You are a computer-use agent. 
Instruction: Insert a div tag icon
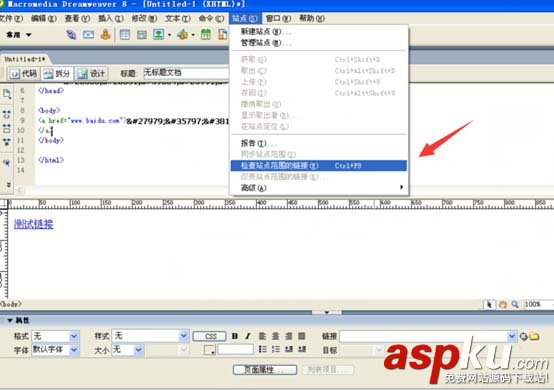(142, 35)
